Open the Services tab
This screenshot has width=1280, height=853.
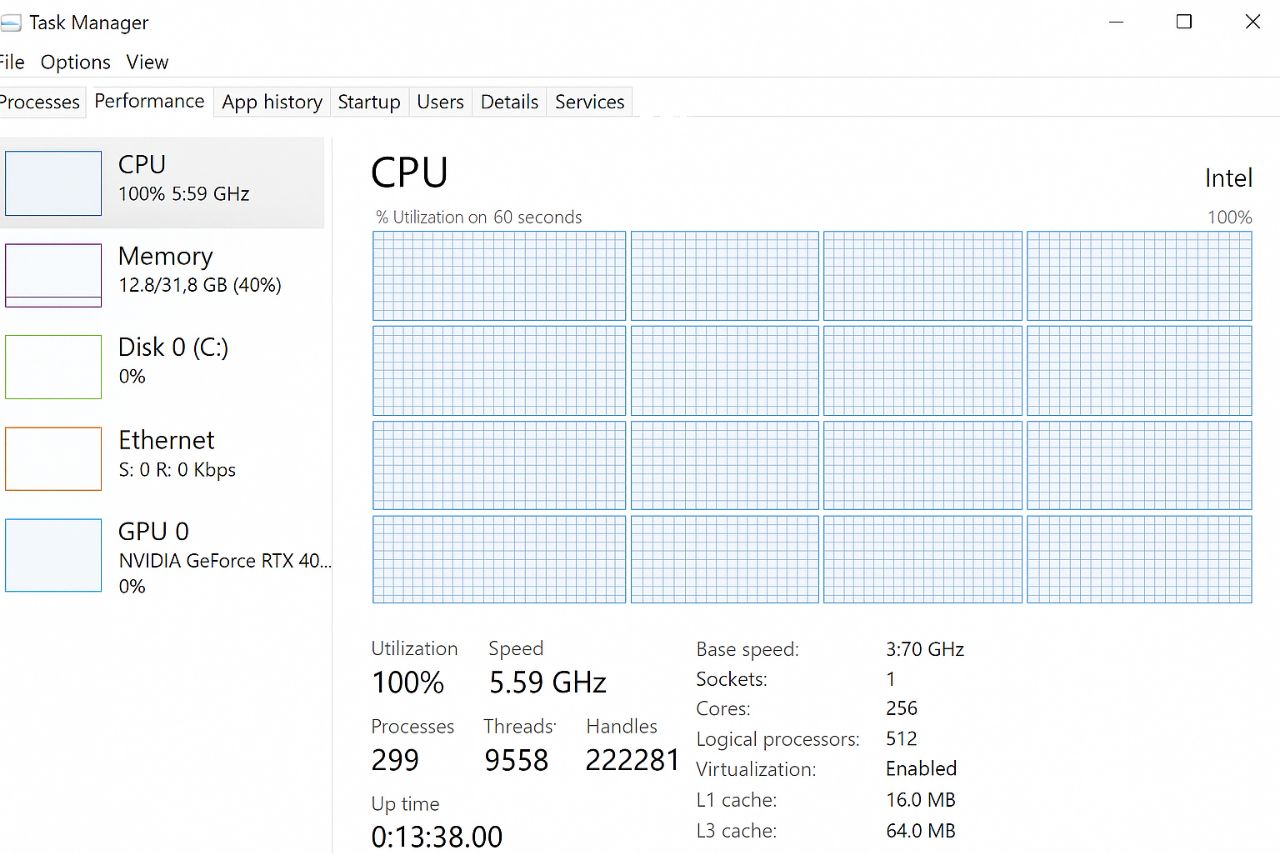coord(589,102)
